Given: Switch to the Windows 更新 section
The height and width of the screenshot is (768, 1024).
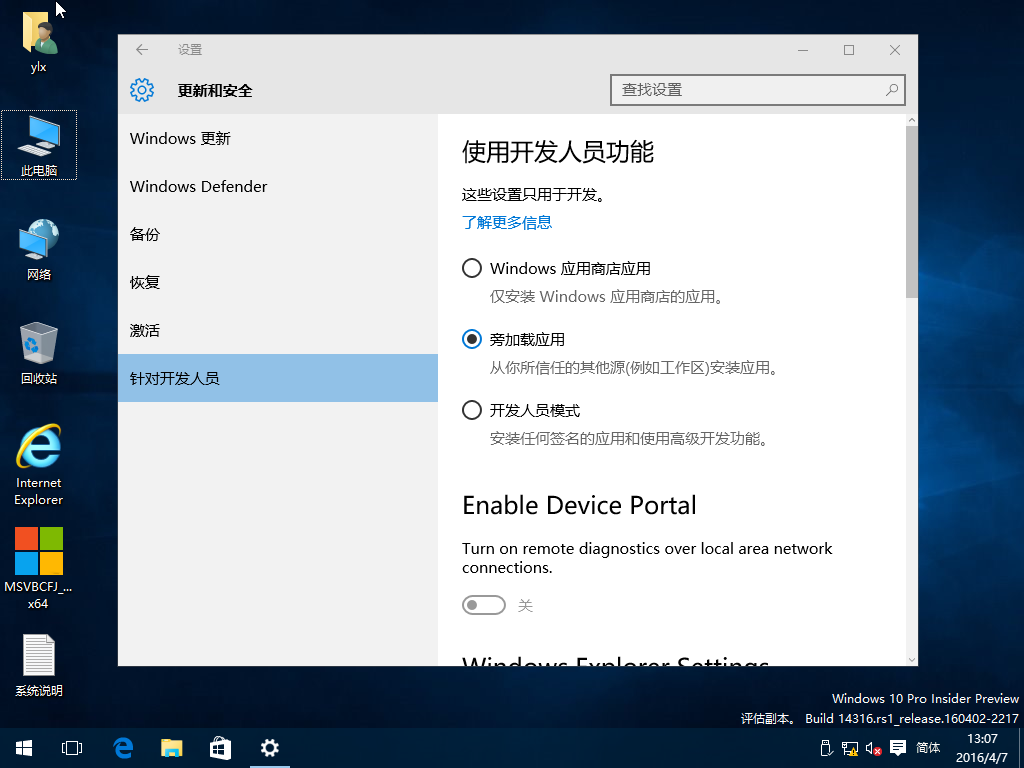Looking at the screenshot, I should (x=180, y=139).
